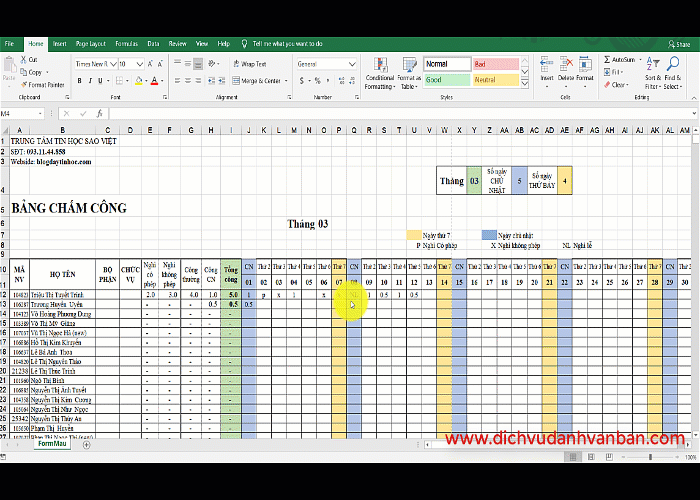Click the Format Painter brush icon
700x500 pixels.
coord(24,84)
